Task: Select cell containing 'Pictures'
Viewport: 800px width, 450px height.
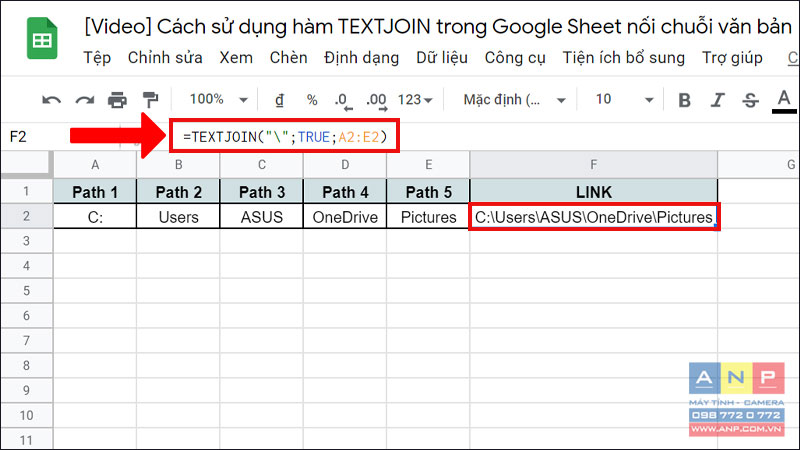Action: [x=428, y=217]
